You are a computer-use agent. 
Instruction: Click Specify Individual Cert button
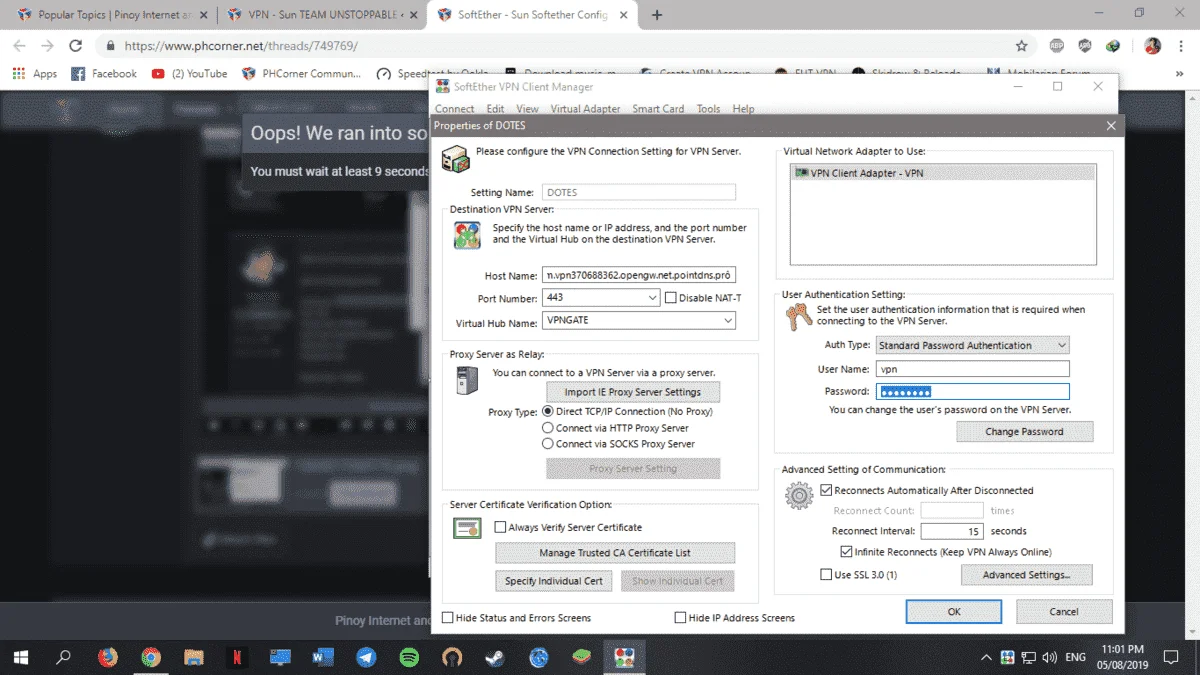pos(554,581)
